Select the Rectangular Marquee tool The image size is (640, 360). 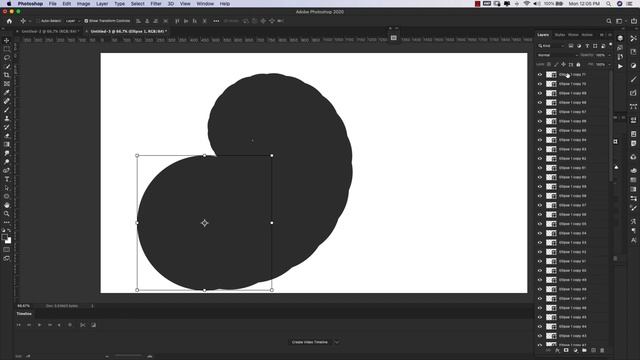pos(7,49)
